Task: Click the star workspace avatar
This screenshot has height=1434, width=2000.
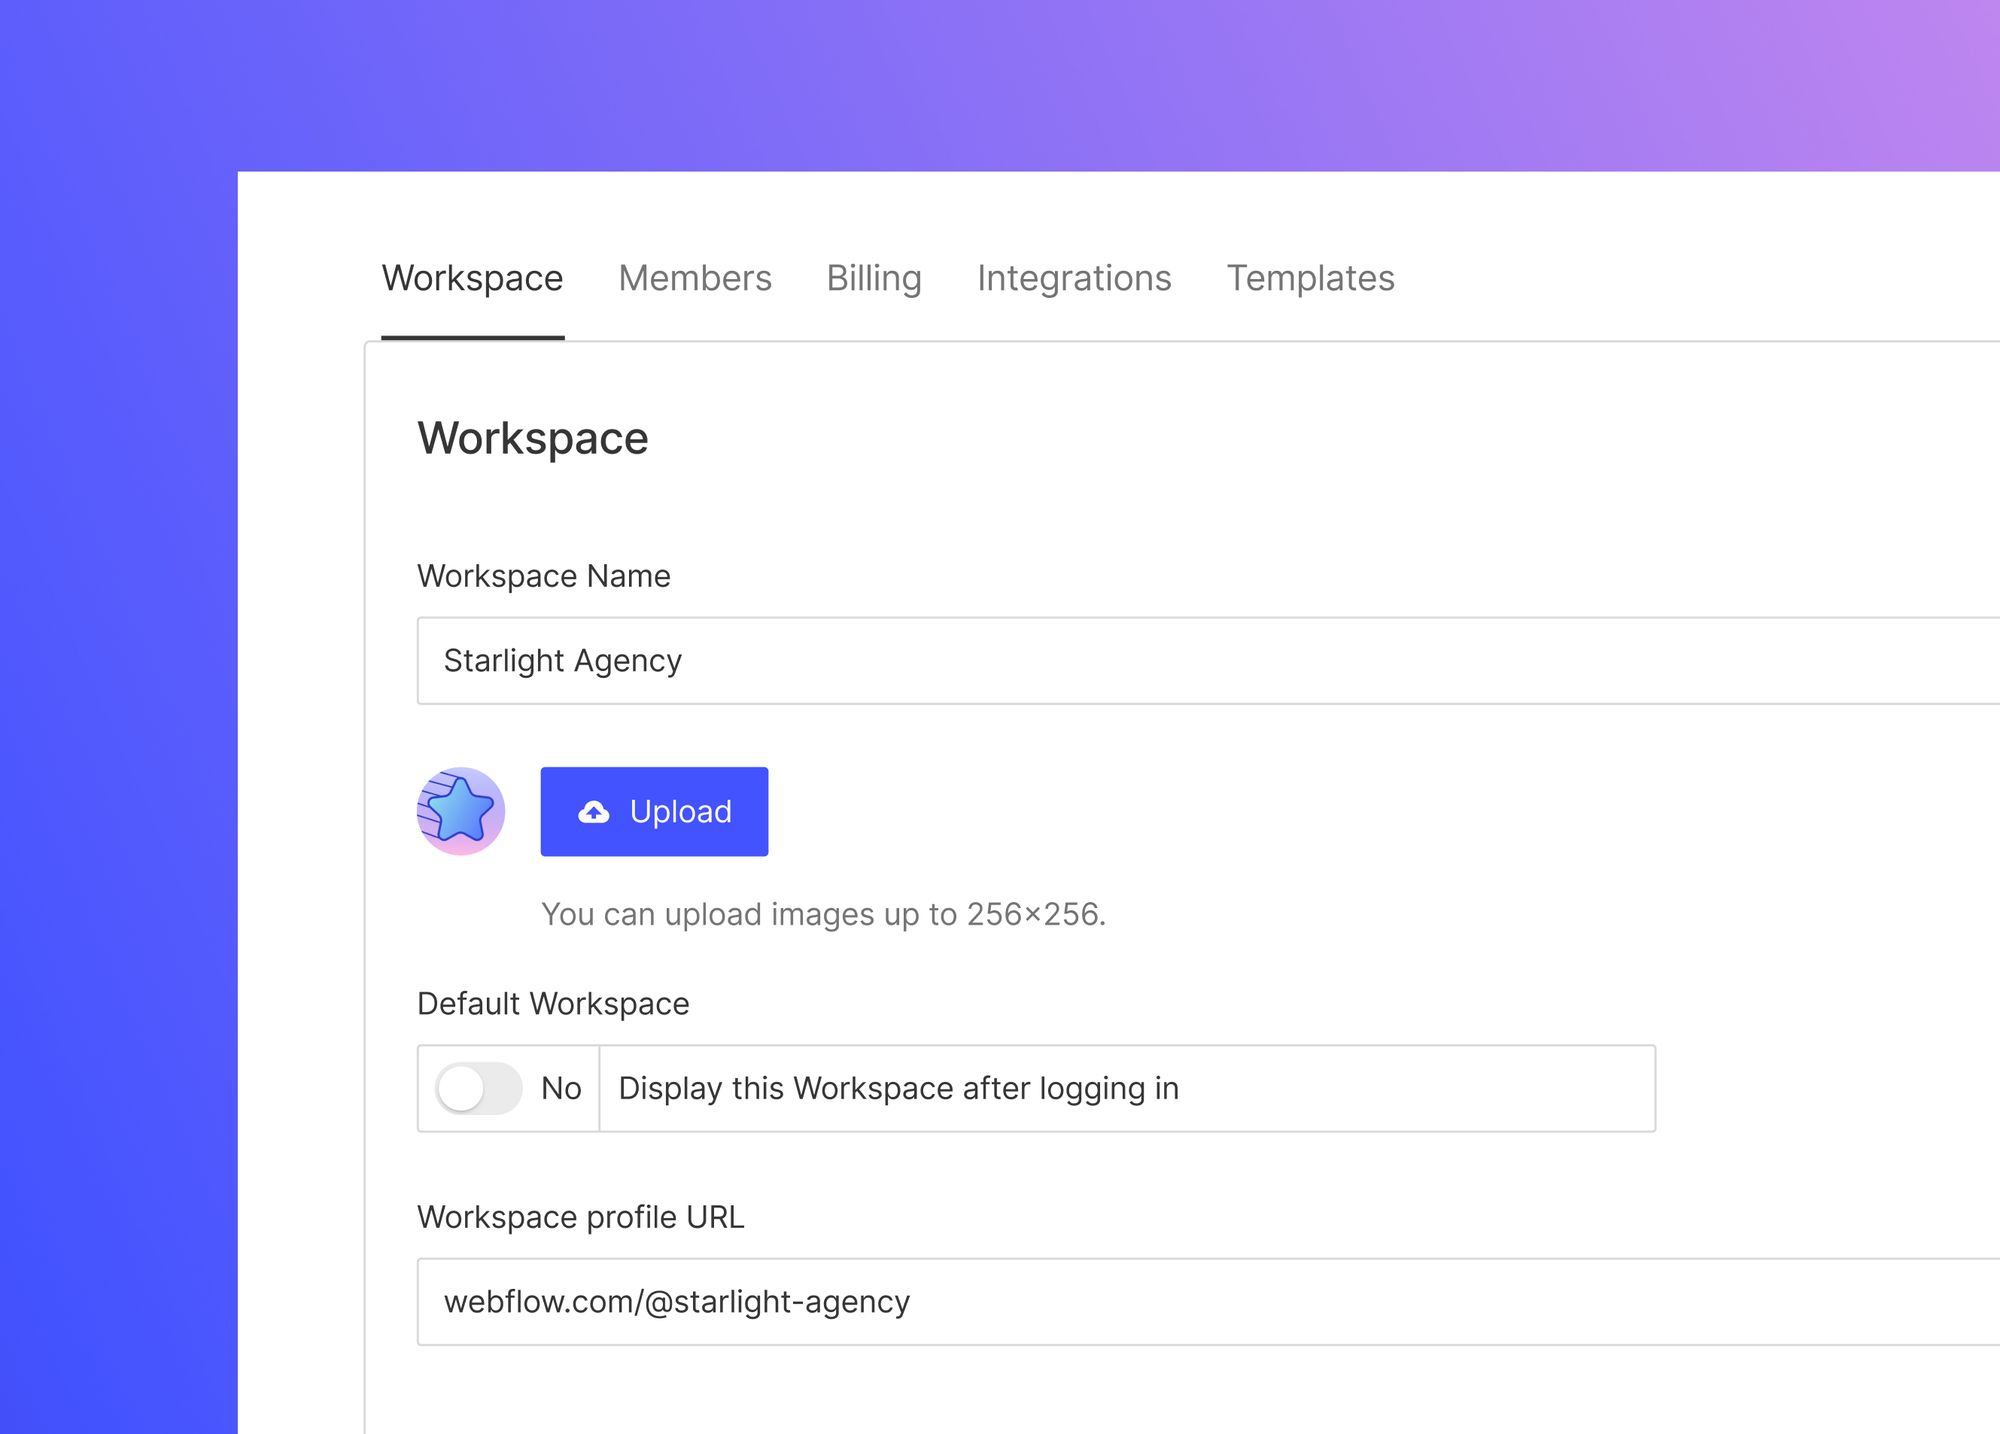Action: pyautogui.click(x=461, y=811)
